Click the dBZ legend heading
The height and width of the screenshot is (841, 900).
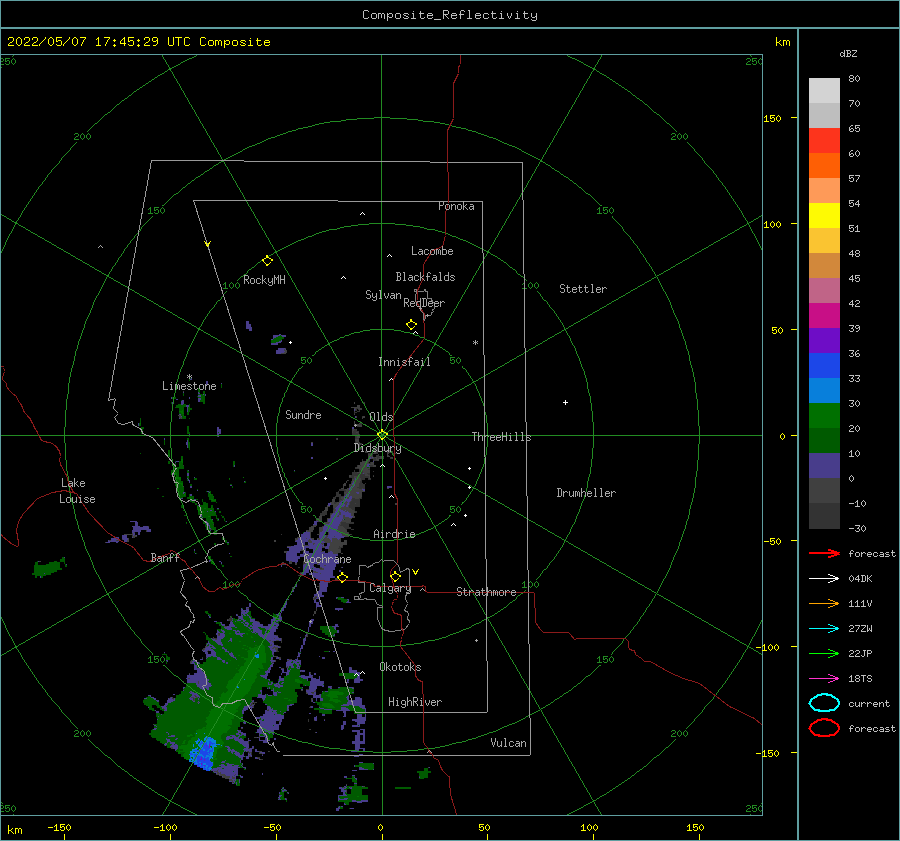[x=848, y=53]
